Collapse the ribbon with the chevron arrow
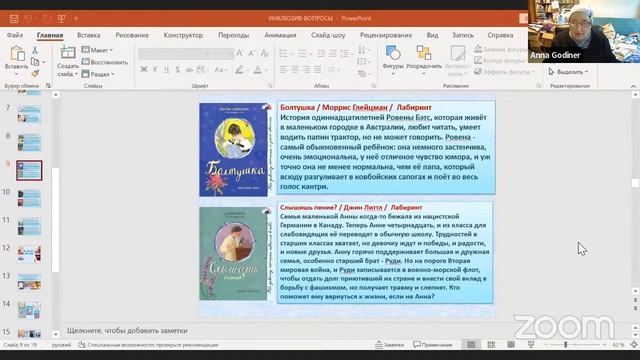 coord(633,86)
